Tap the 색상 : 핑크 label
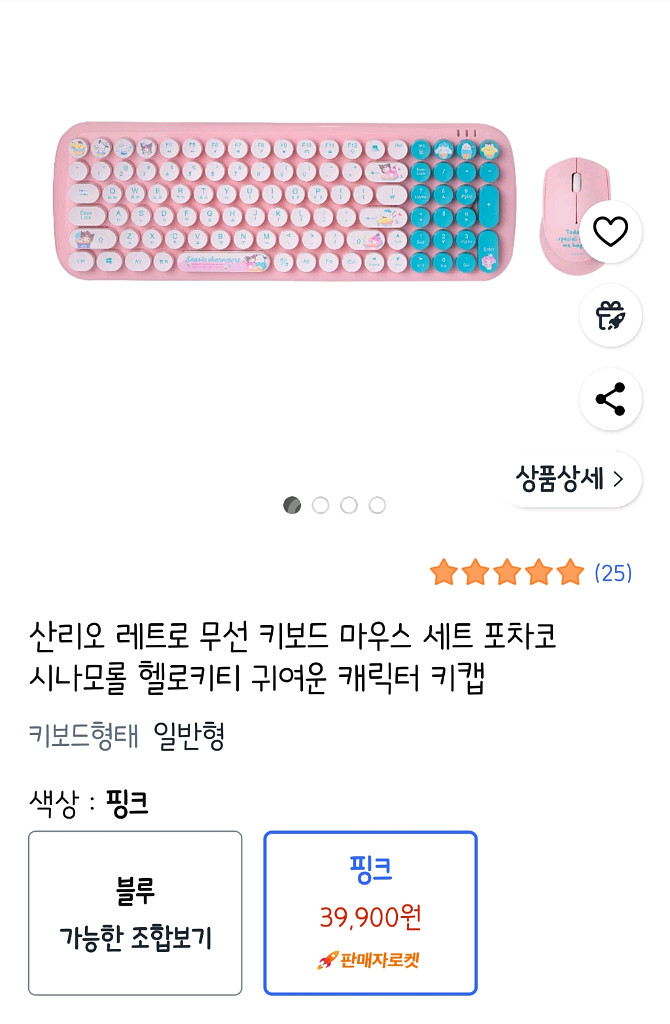 (89, 803)
